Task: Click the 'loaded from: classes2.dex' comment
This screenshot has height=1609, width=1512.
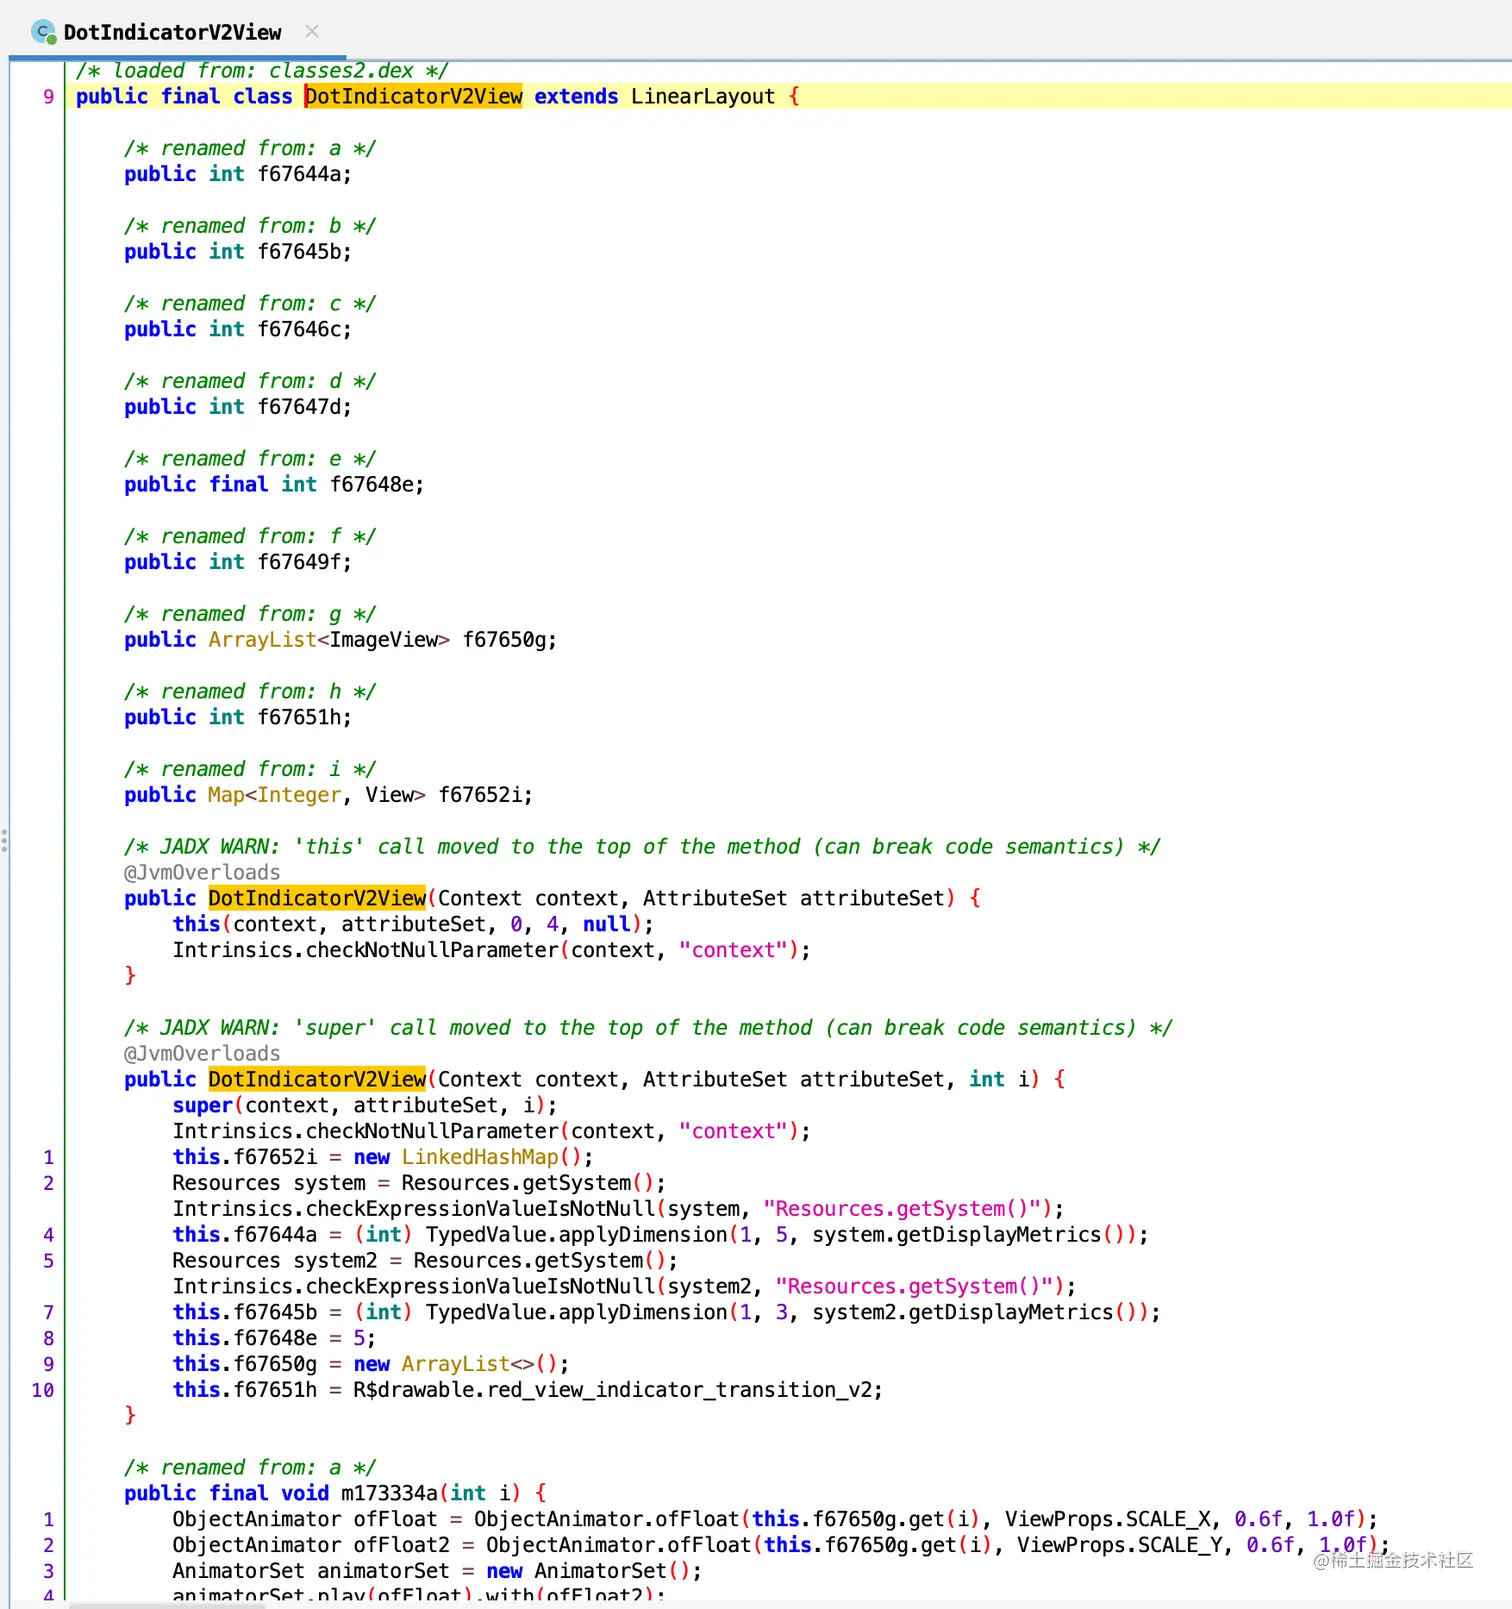Action: click(262, 70)
